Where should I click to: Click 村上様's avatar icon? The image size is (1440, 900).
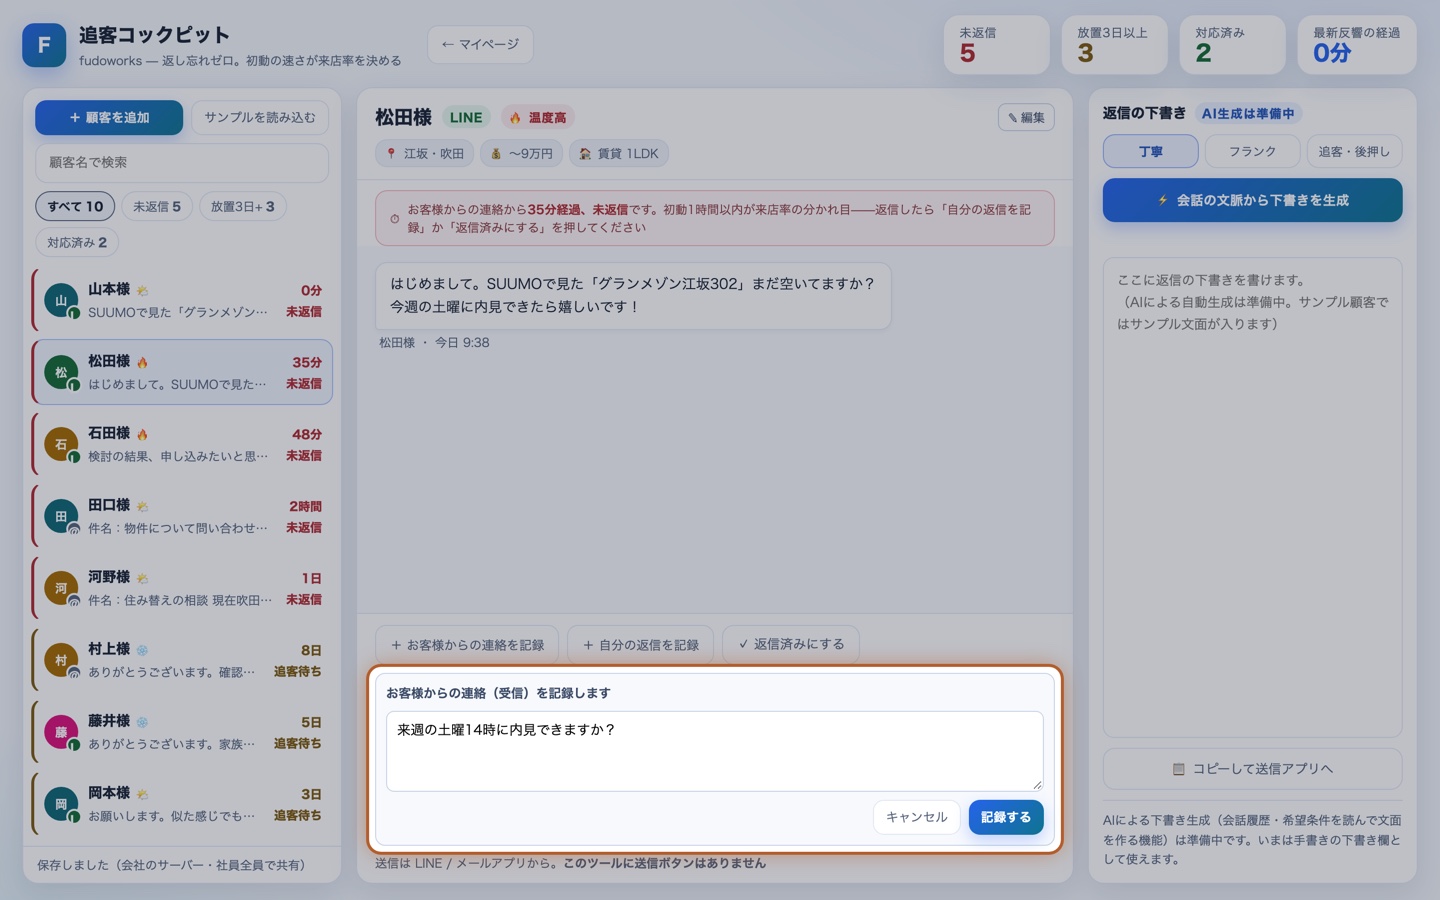click(61, 660)
